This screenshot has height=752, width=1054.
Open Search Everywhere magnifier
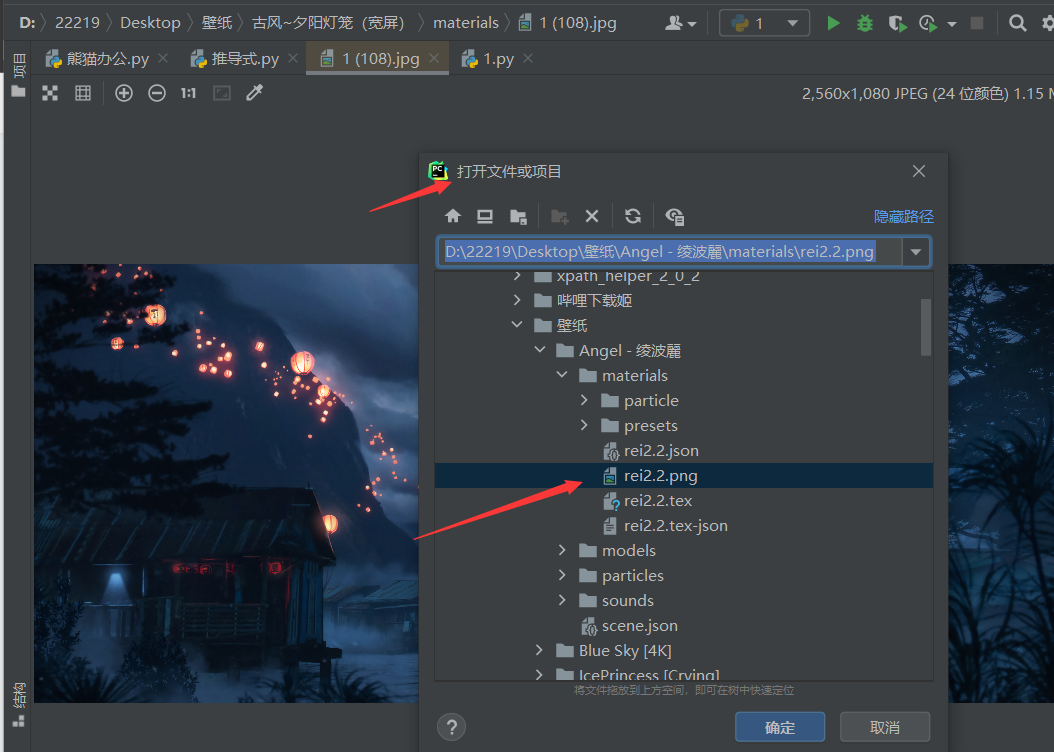point(1018,24)
